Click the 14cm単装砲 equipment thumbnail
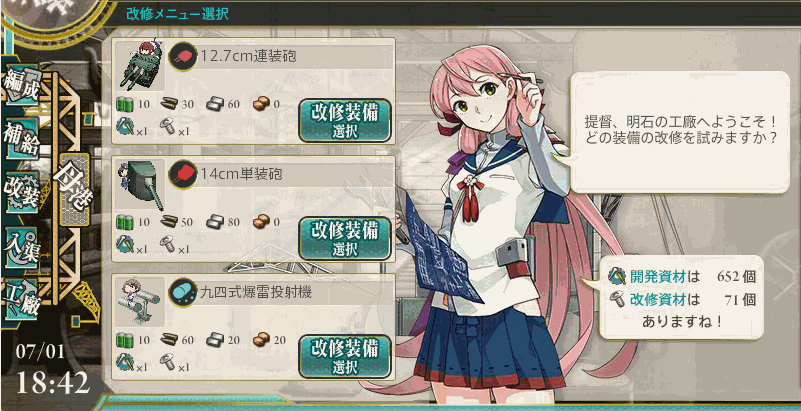The image size is (801, 411). click(x=140, y=184)
